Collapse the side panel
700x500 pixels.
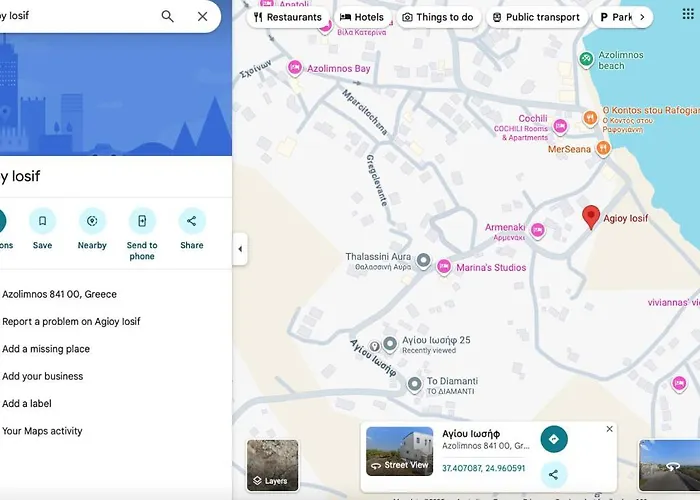click(240, 249)
